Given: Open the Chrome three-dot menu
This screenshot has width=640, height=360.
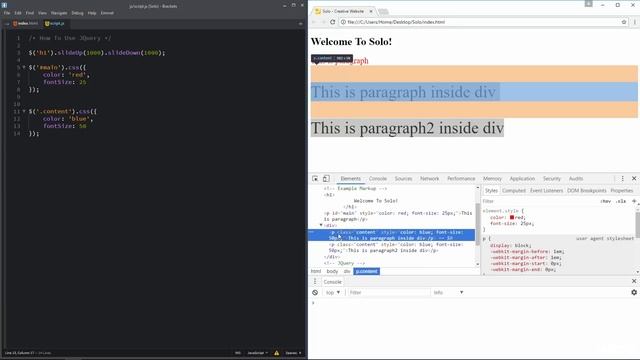Looking at the screenshot, I should tap(634, 22).
